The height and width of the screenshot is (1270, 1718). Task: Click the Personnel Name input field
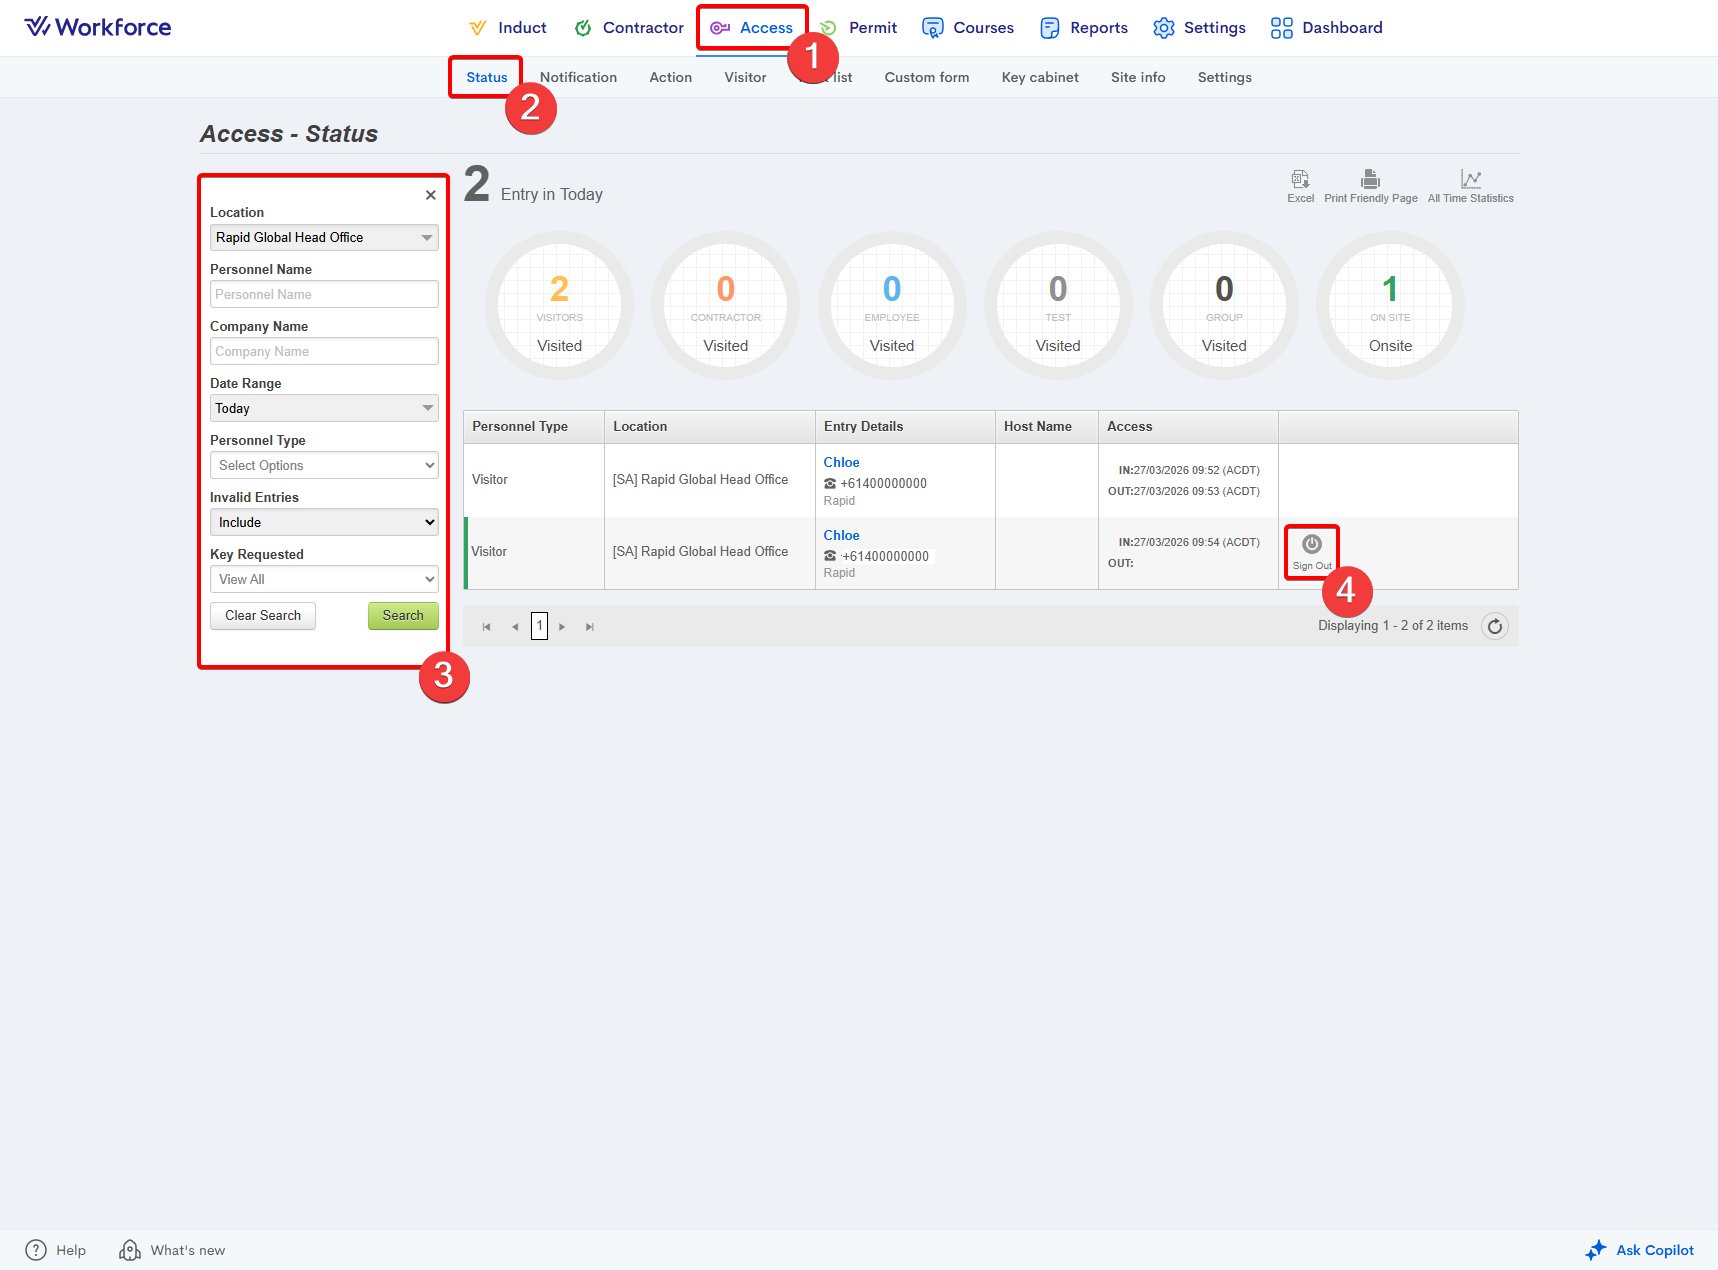point(324,294)
